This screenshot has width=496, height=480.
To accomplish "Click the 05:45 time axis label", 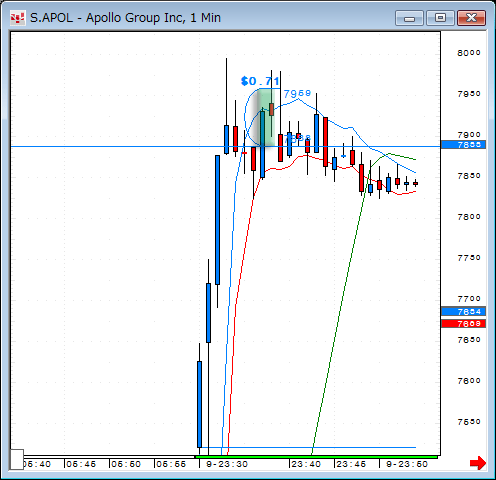I will [81, 464].
